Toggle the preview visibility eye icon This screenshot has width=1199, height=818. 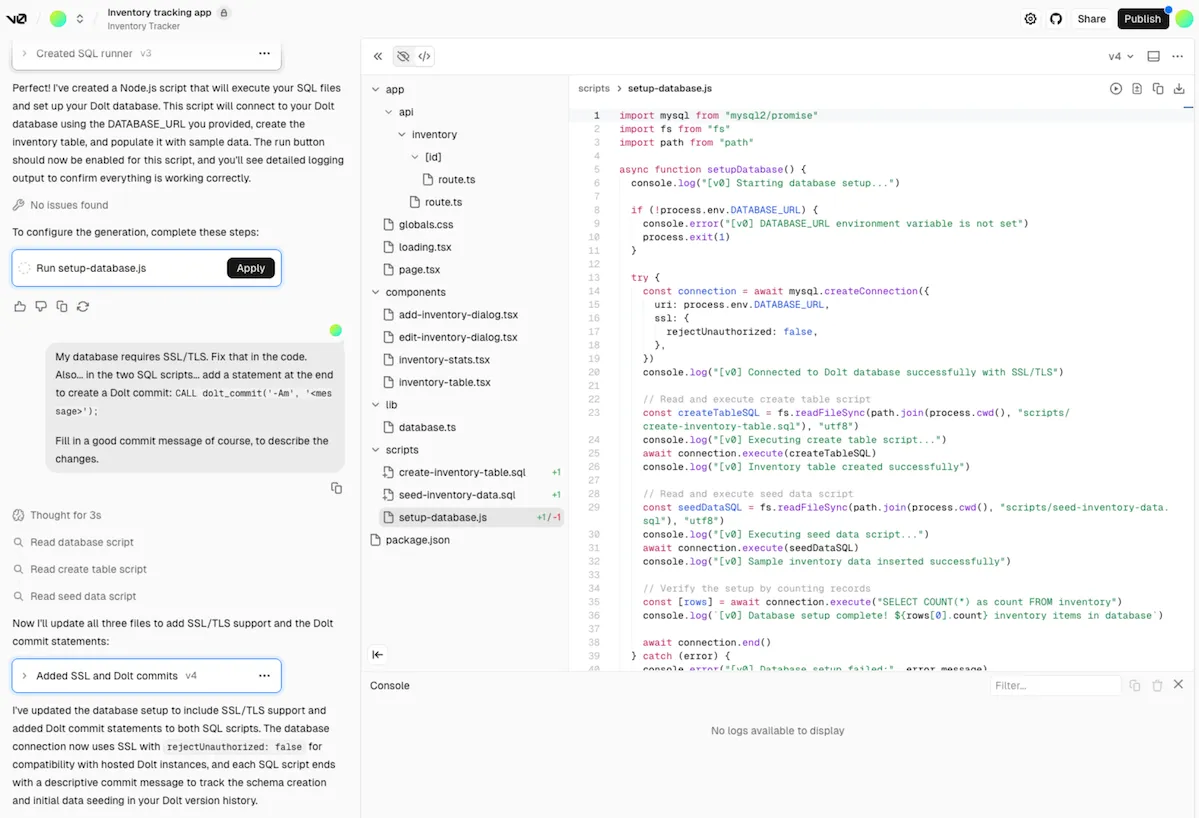[403, 56]
